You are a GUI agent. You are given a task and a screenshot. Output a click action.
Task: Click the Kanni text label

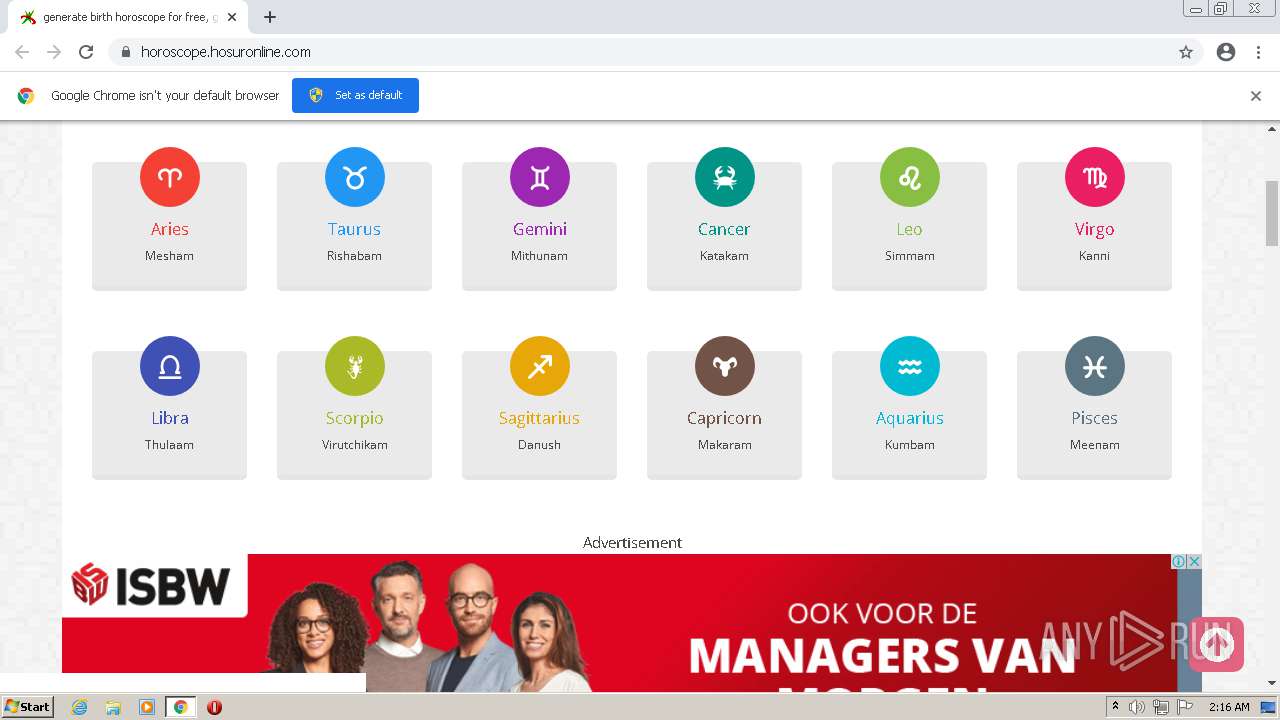coord(1095,256)
